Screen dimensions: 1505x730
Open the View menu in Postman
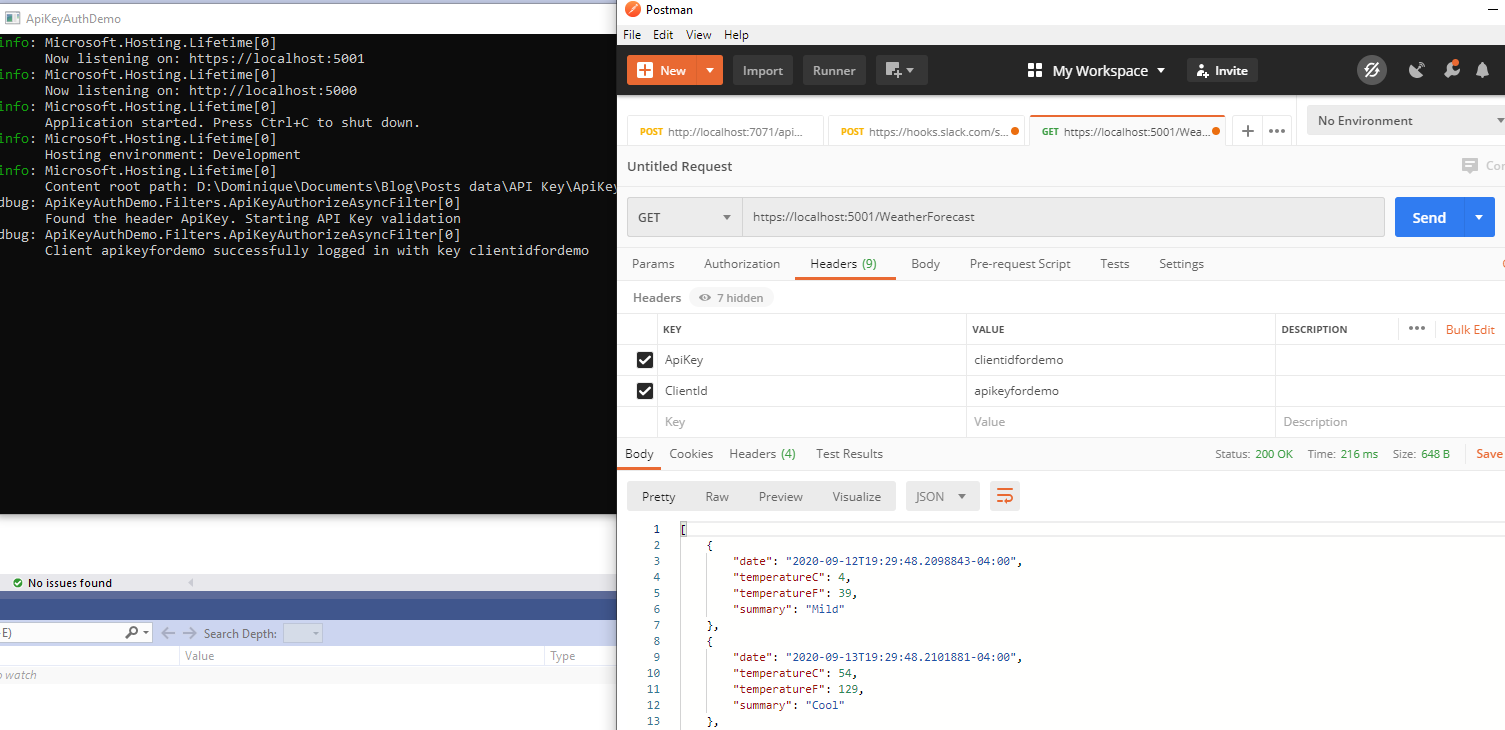point(699,35)
